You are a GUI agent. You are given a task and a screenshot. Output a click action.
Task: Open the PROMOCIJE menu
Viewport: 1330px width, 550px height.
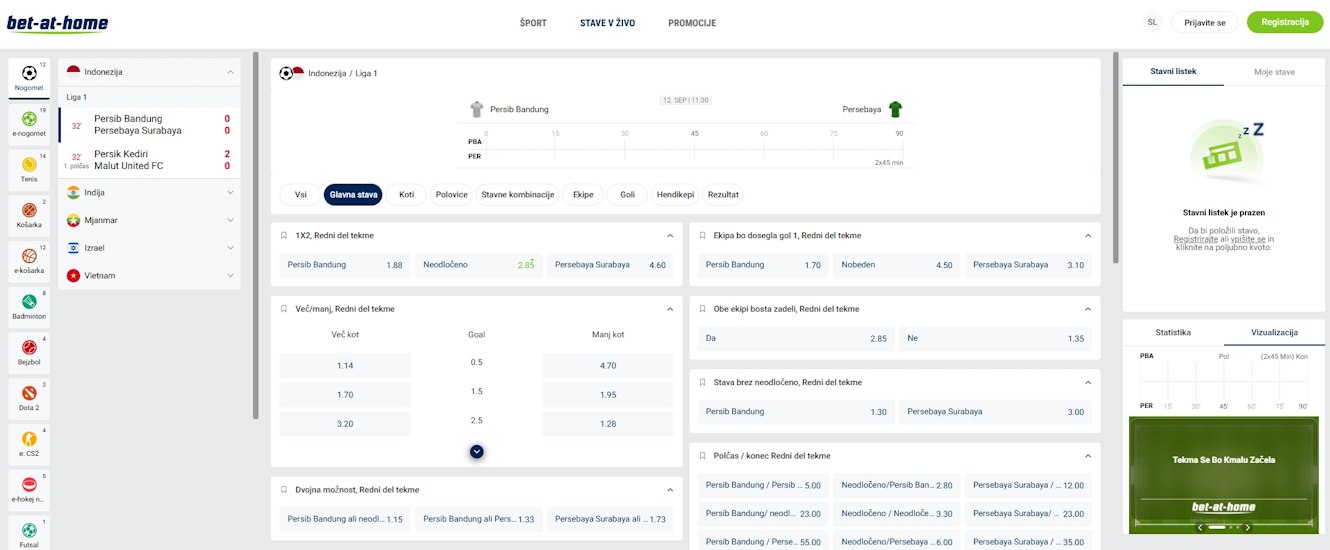[x=692, y=23]
